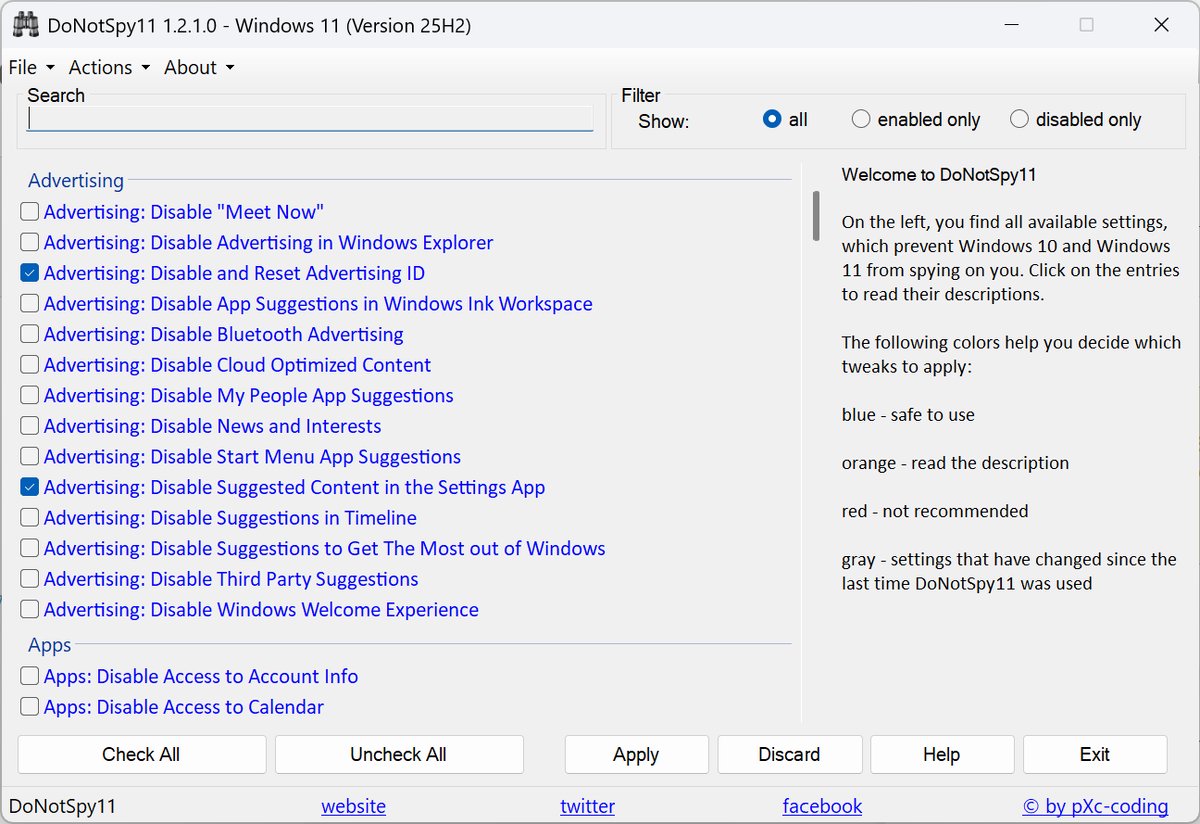Screen dimensions: 1200x824
Task: Click into the Search text field
Action: 310,119
